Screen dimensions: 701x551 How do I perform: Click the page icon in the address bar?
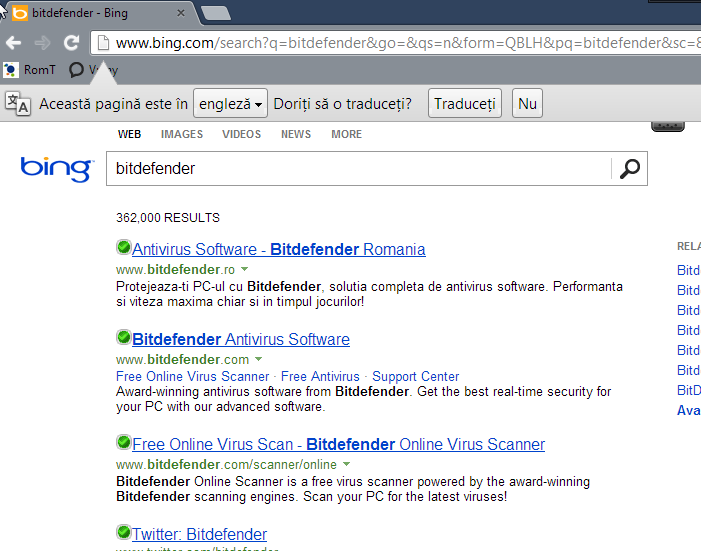103,43
